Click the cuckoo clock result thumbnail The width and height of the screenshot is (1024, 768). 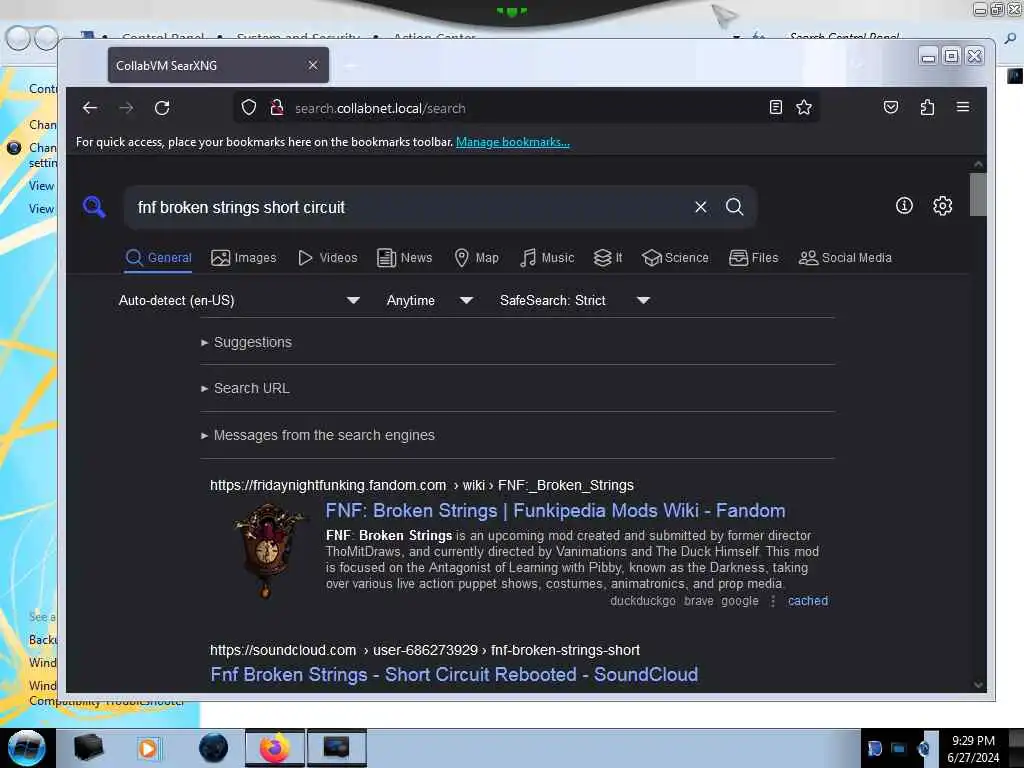pos(266,550)
